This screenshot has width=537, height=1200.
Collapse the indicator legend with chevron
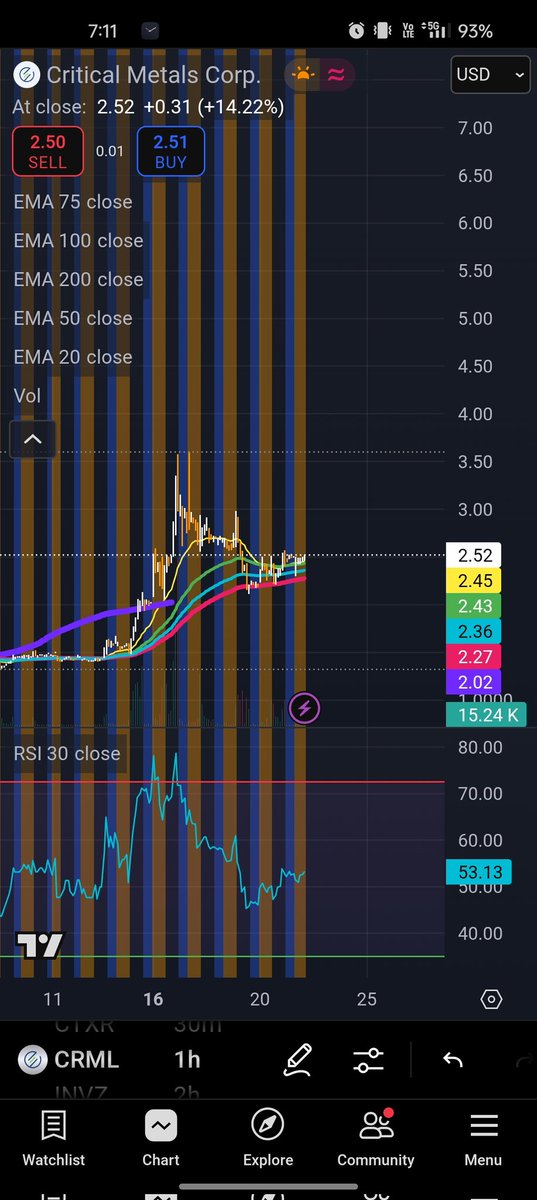click(x=32, y=439)
